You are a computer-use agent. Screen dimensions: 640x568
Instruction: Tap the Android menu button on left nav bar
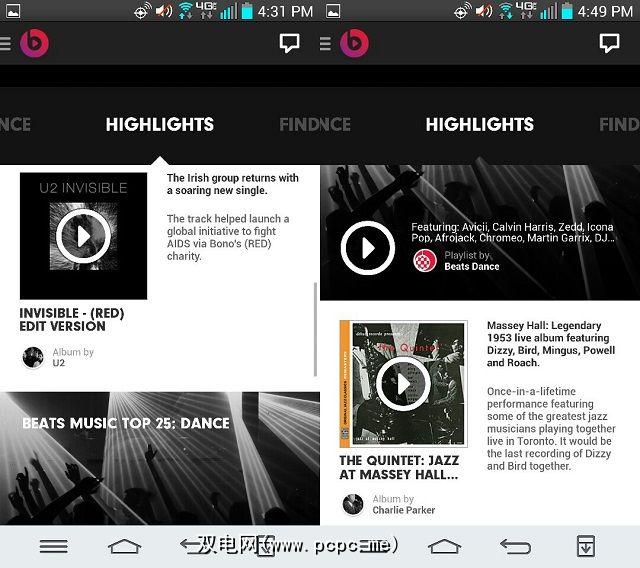(53, 546)
